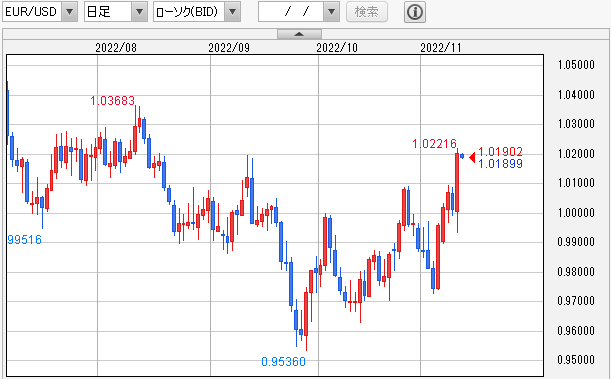The image size is (611, 379).
Task: Click the 0.97000 price axis label
Action: click(576, 301)
